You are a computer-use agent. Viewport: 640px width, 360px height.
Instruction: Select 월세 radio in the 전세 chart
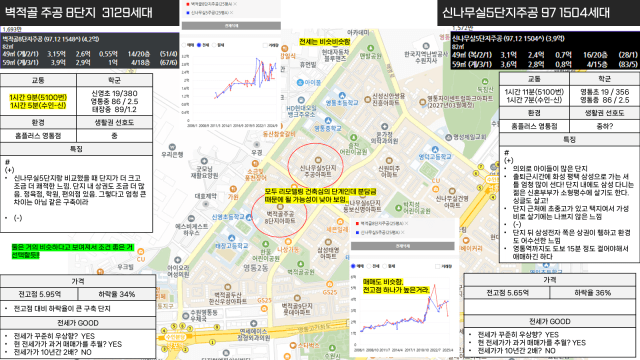click(214, 45)
